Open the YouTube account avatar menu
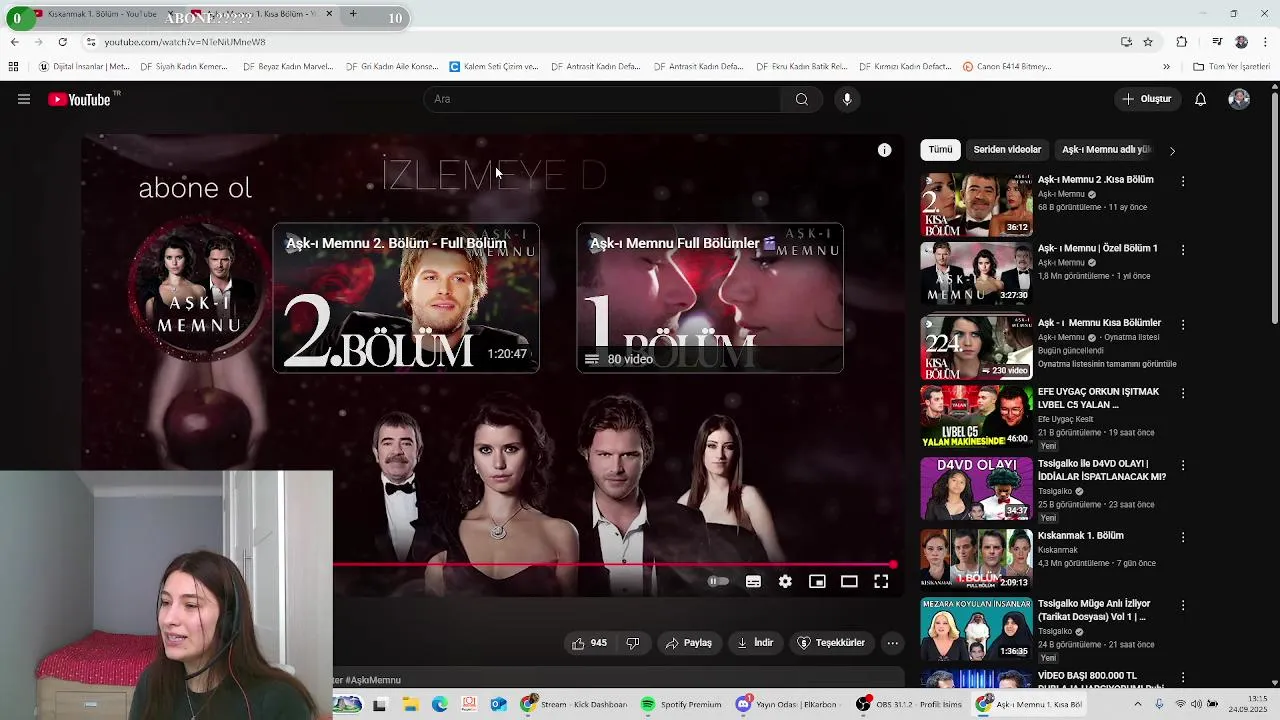The width and height of the screenshot is (1280, 720). 1239,99
